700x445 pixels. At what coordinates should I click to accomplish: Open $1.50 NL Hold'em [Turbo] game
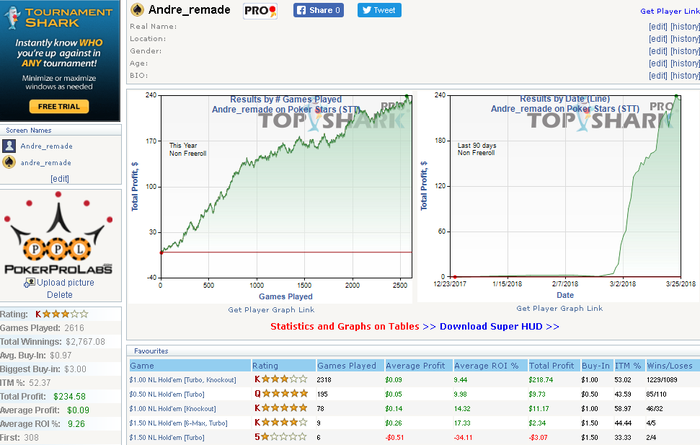click(167, 437)
